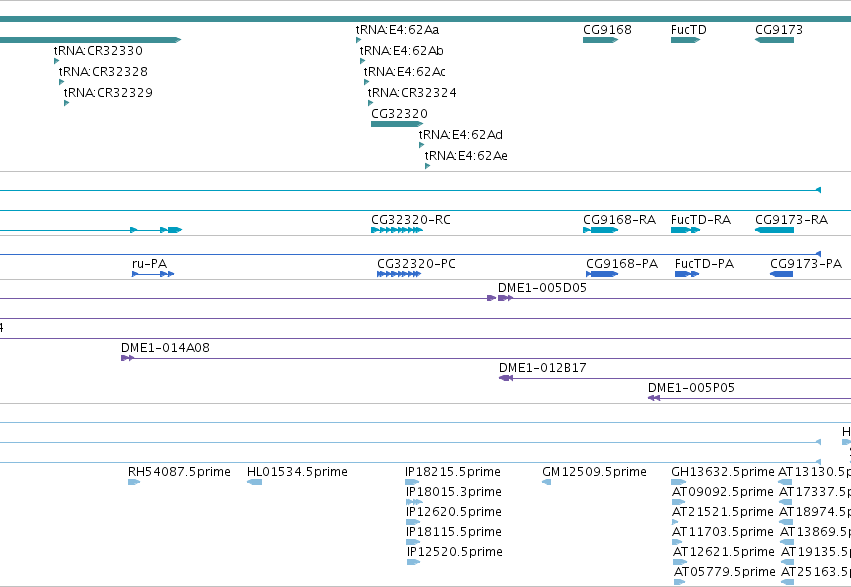Click the CG9168 gene arrow glyph
This screenshot has width=851, height=587.
coord(600,40)
